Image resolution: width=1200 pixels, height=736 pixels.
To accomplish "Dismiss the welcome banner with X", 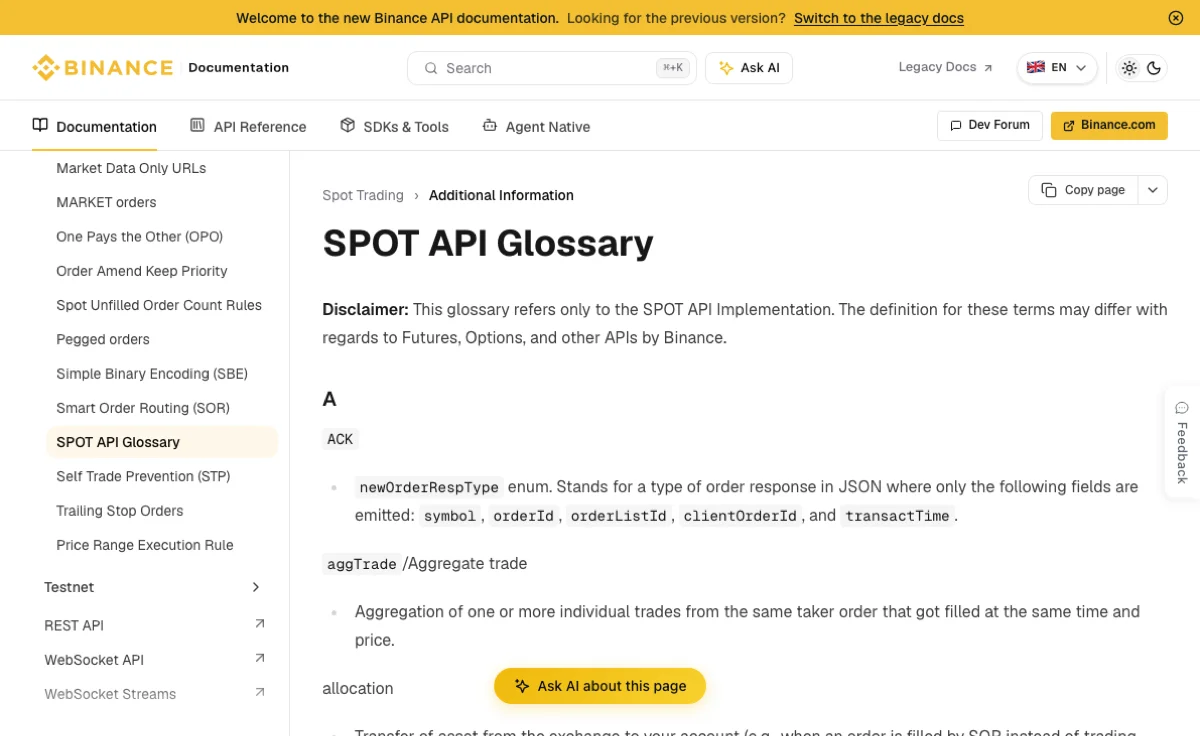I will (1176, 18).
